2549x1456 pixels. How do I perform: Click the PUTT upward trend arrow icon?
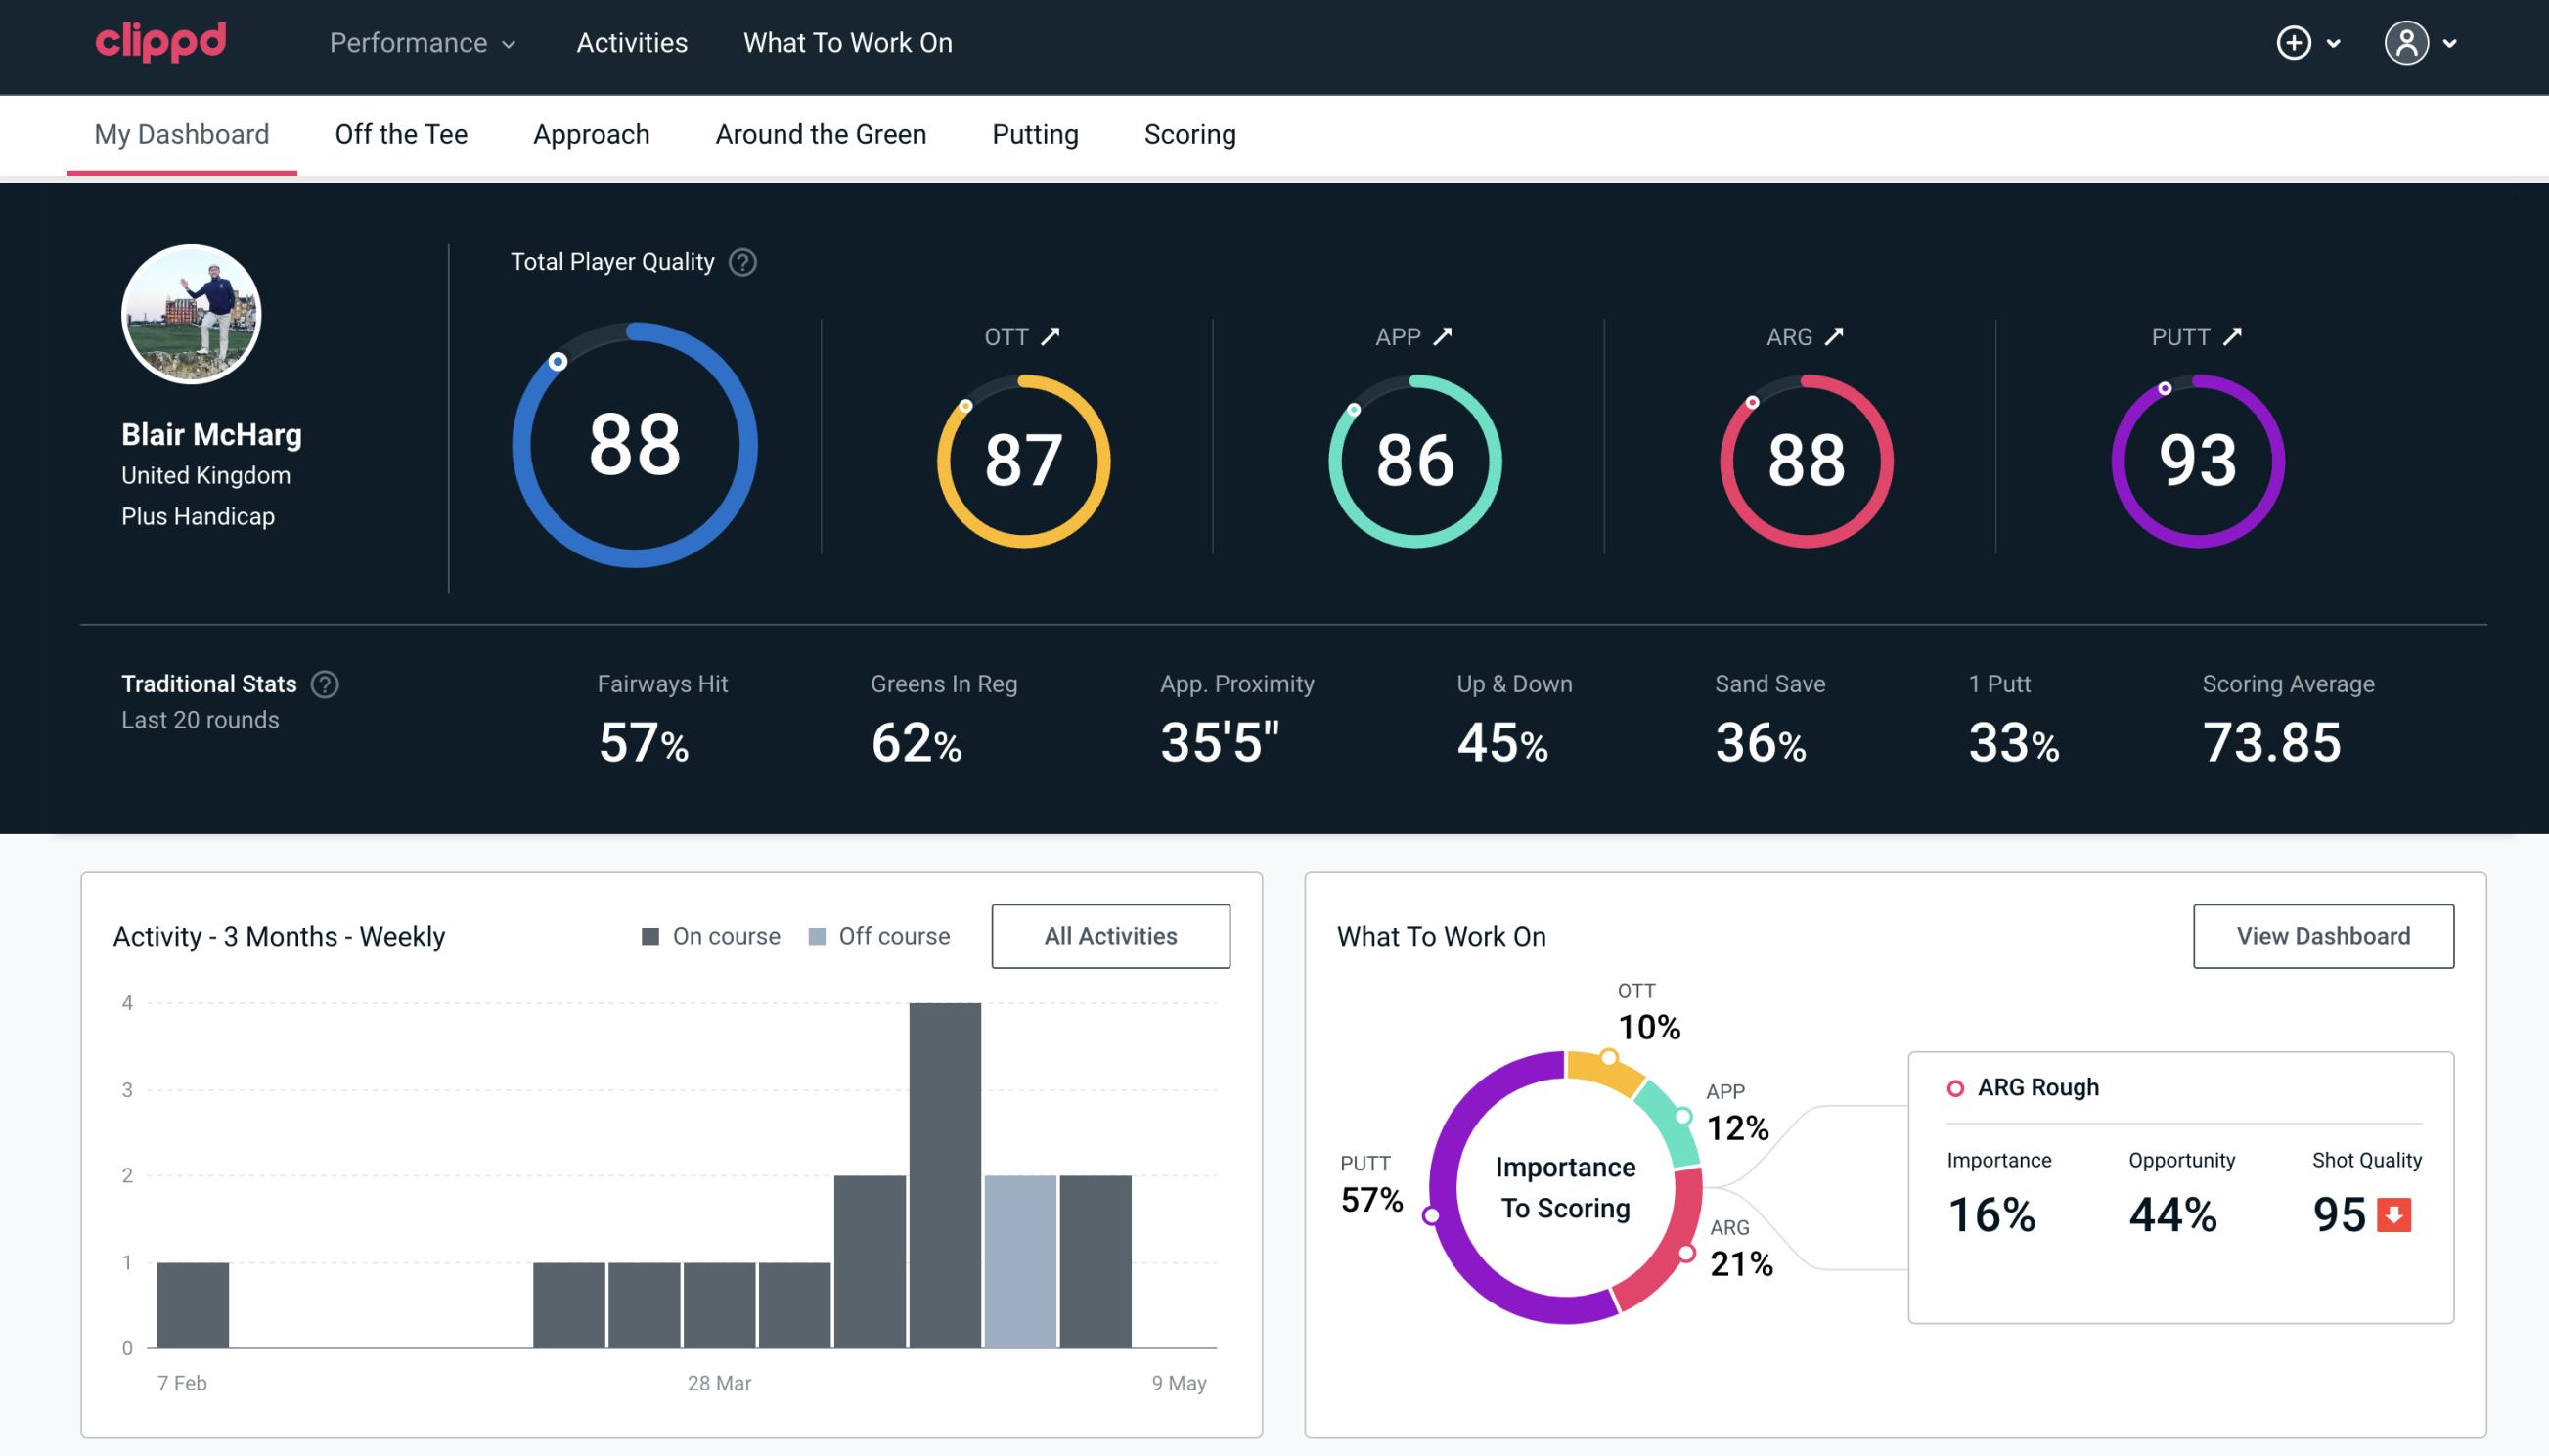(x=2234, y=336)
